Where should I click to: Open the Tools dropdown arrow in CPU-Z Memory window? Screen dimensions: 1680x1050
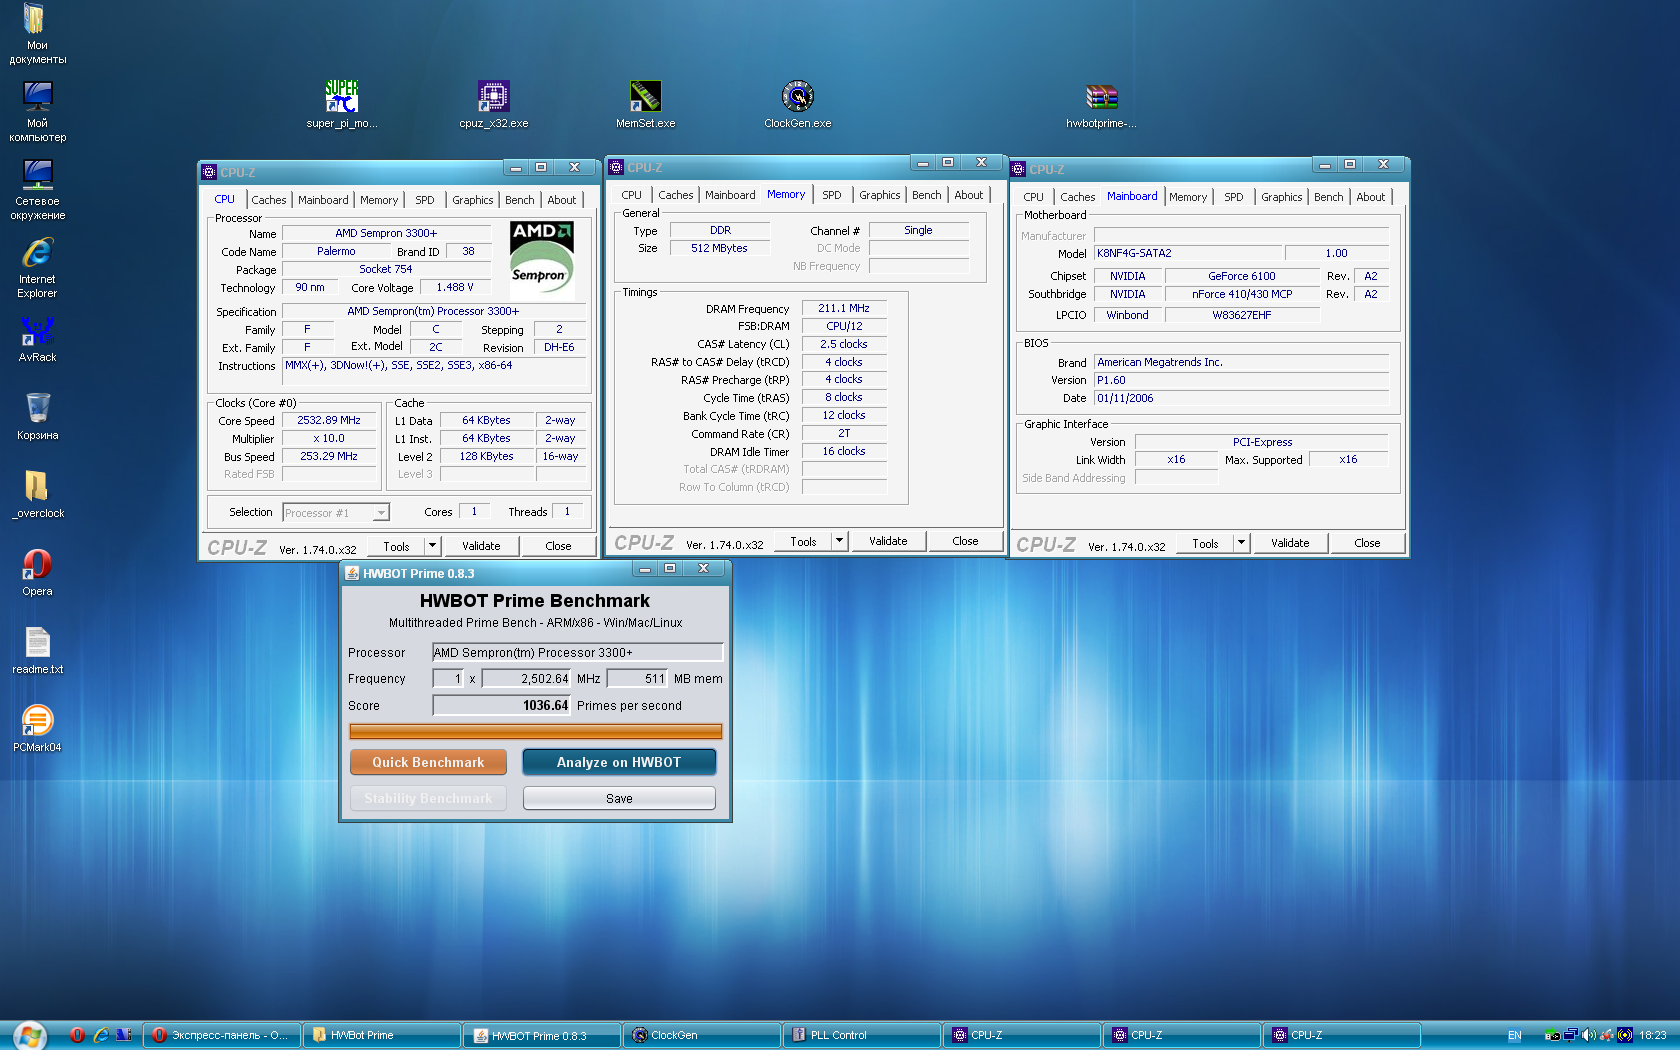point(839,541)
